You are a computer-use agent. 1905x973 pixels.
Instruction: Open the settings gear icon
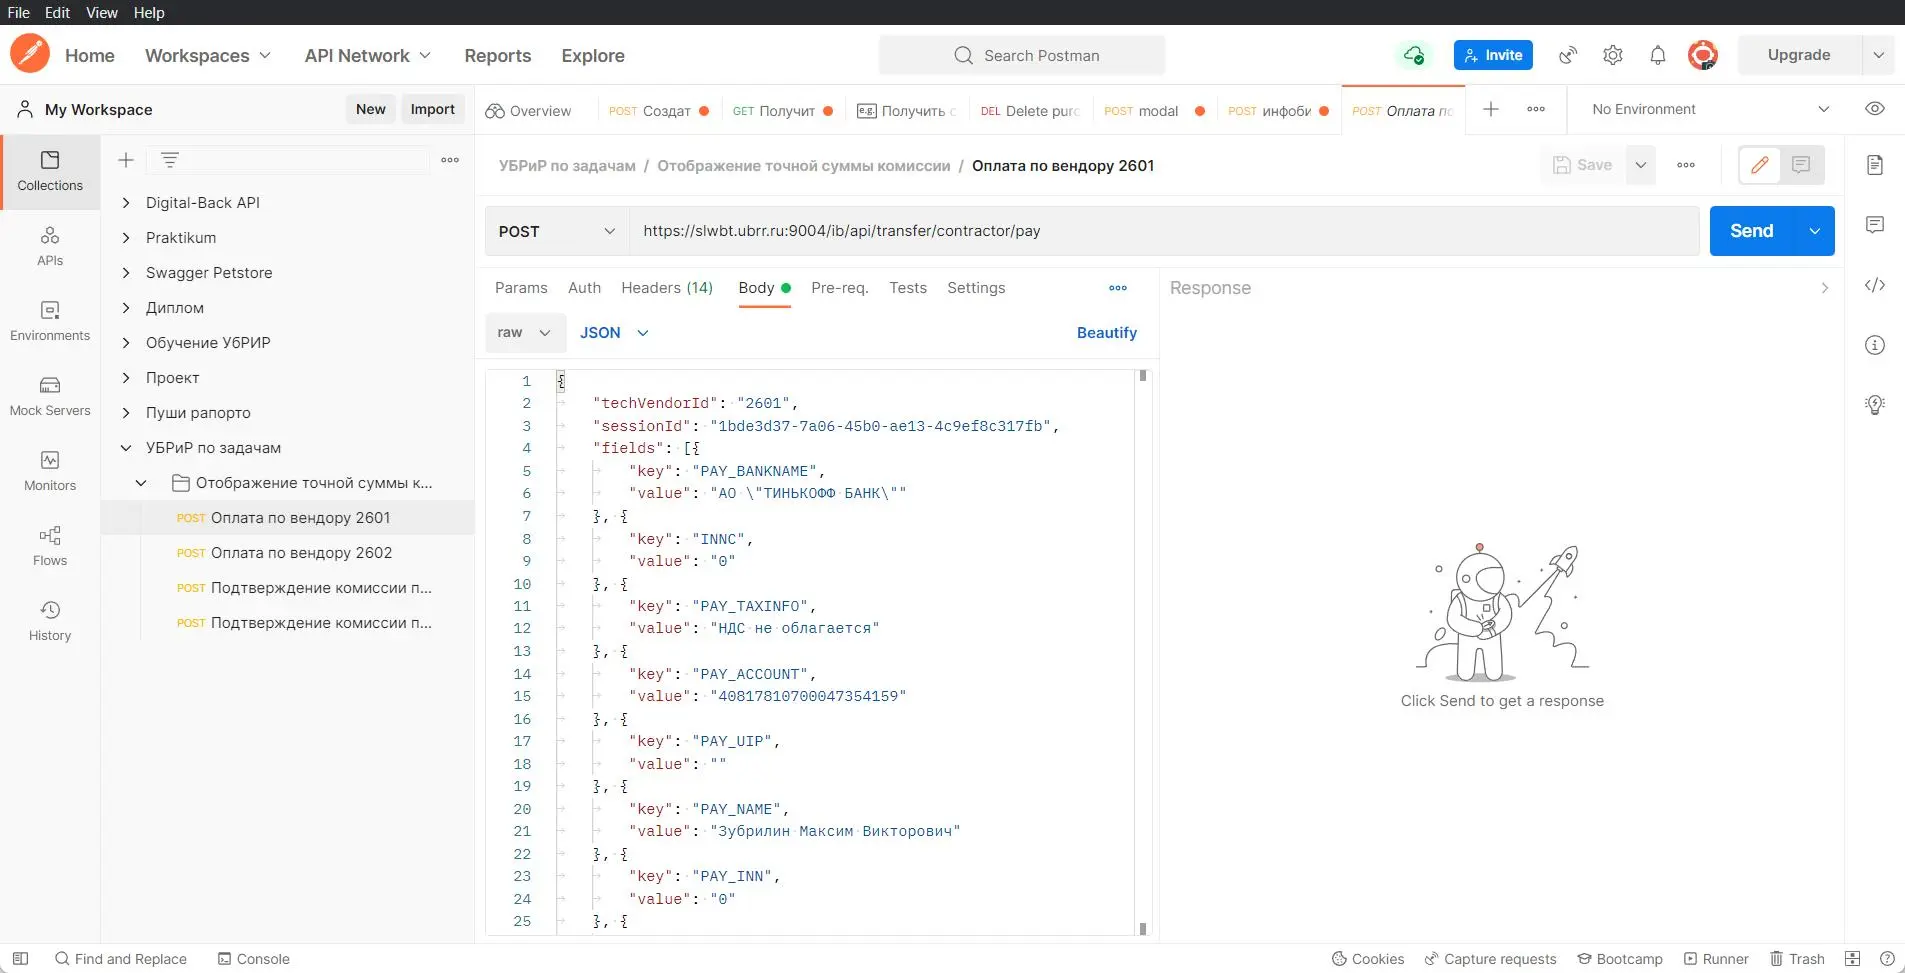click(1612, 56)
